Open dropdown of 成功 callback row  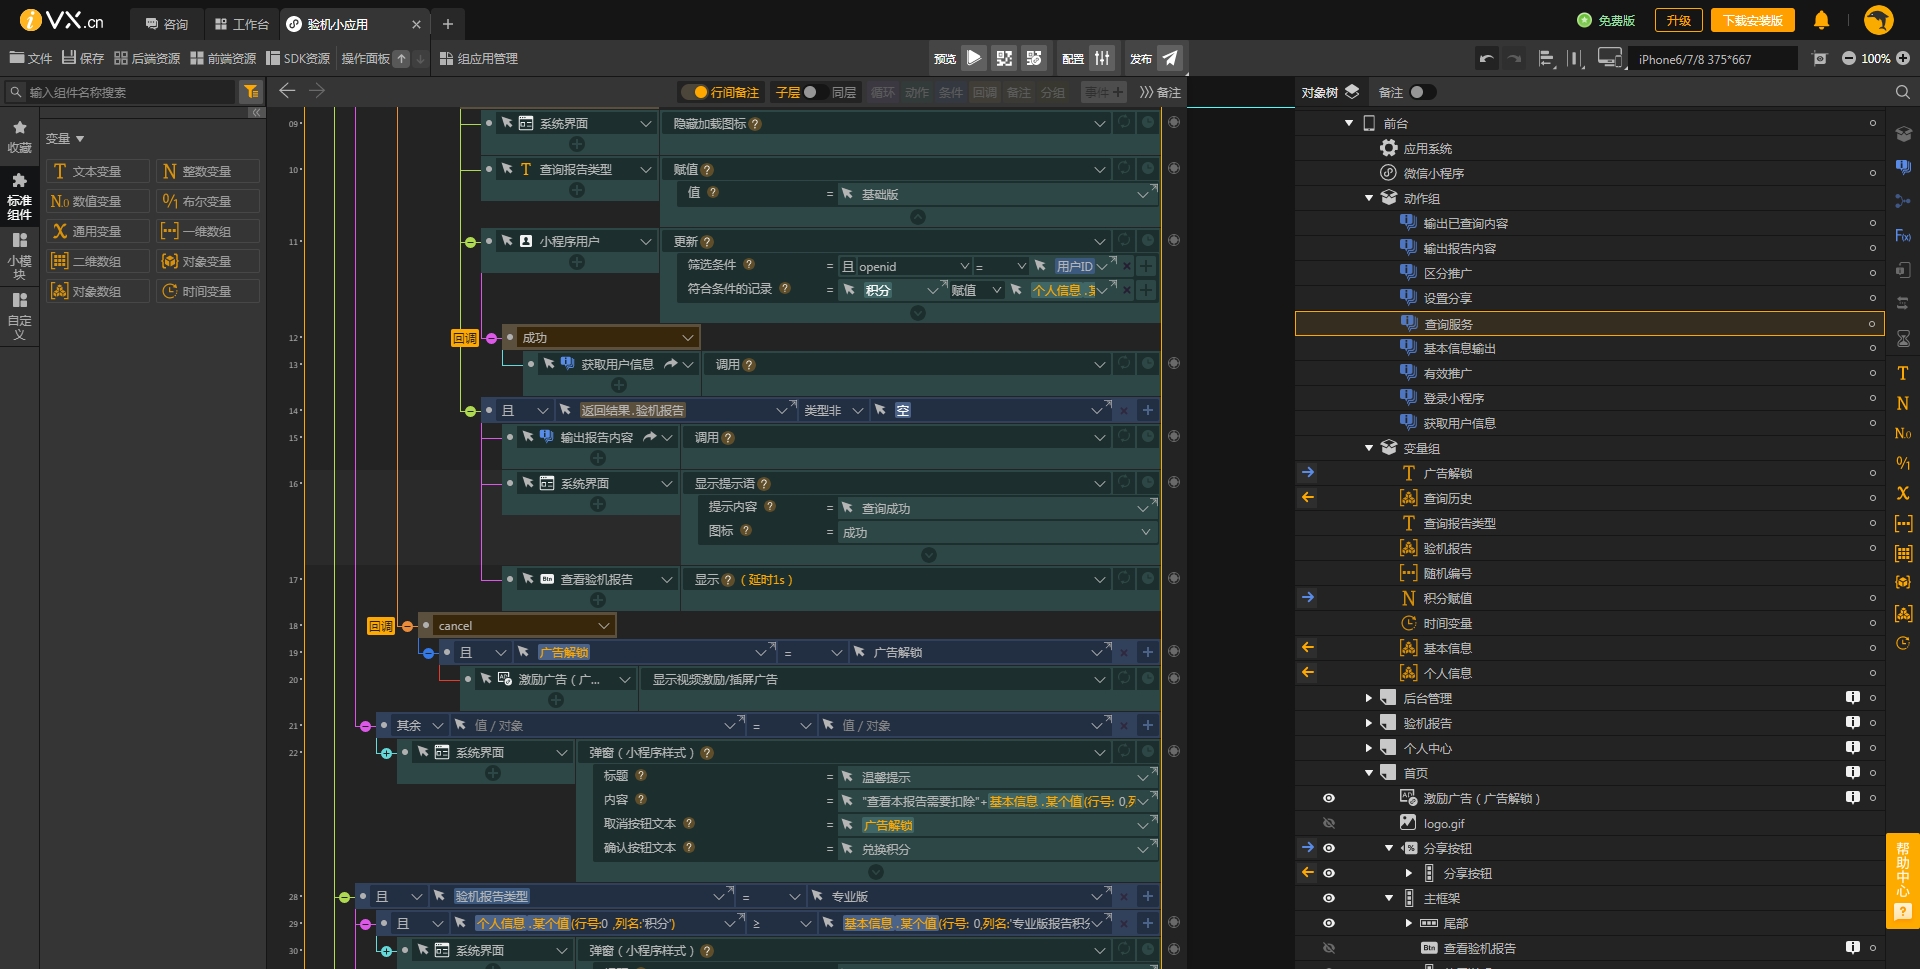688,338
